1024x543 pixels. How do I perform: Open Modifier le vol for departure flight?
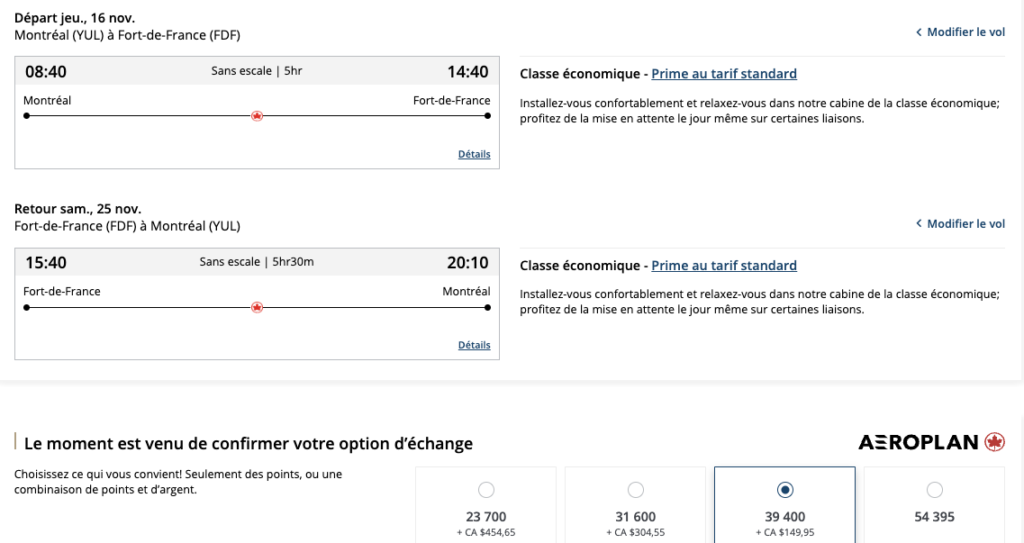point(965,33)
